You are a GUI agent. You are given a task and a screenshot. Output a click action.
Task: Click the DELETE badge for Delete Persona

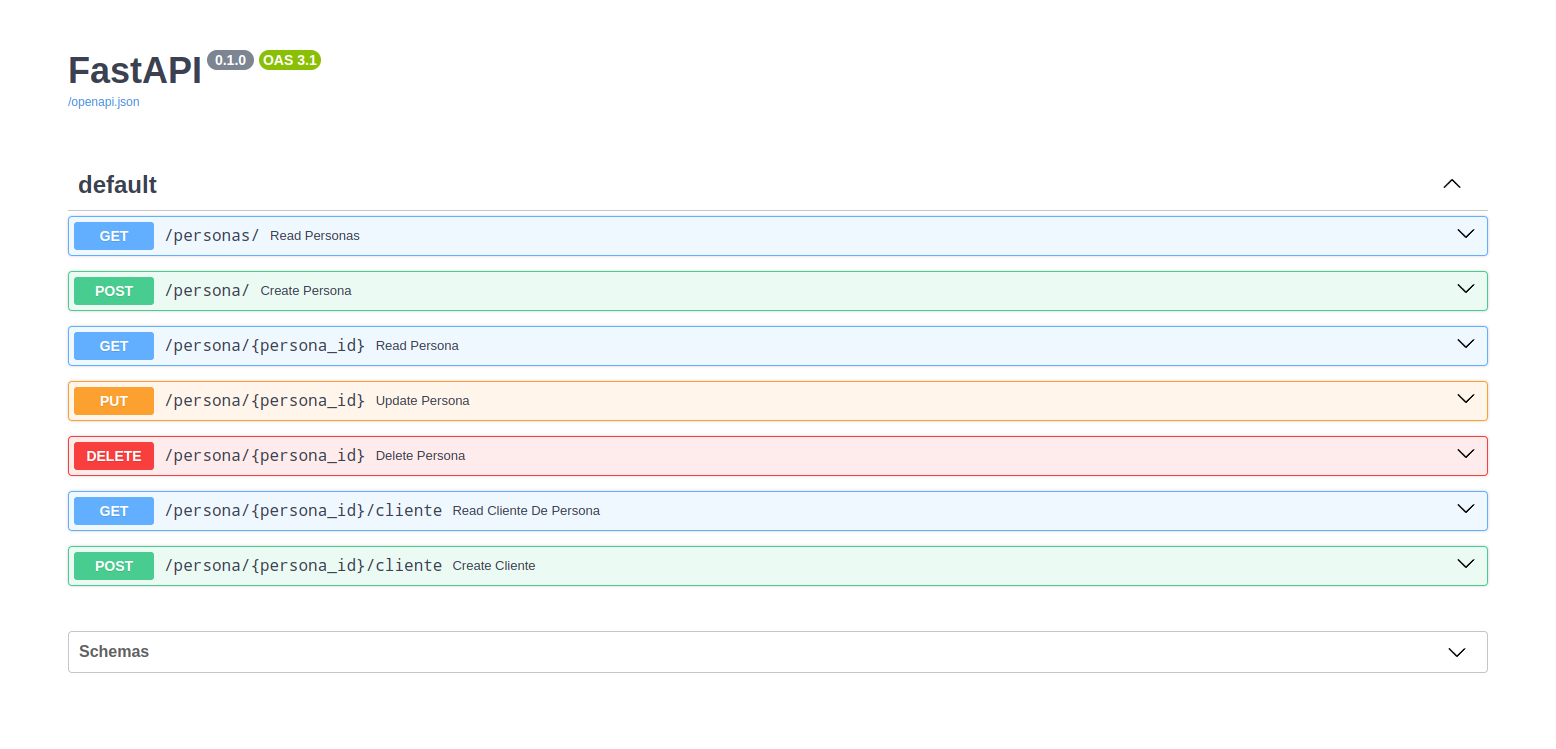(x=114, y=456)
